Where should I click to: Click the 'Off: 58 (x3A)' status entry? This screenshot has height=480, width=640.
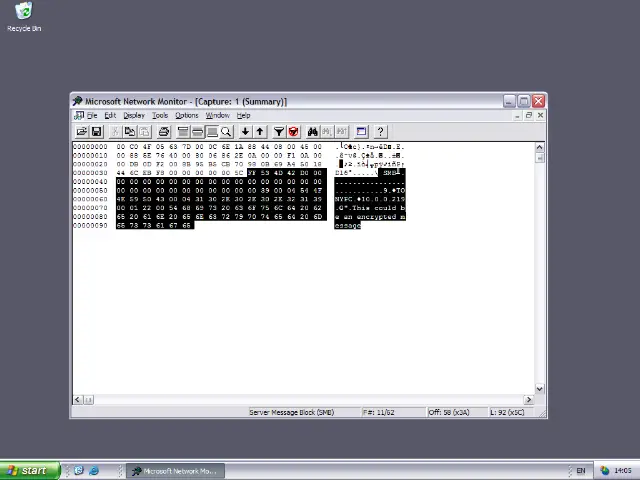(449, 412)
